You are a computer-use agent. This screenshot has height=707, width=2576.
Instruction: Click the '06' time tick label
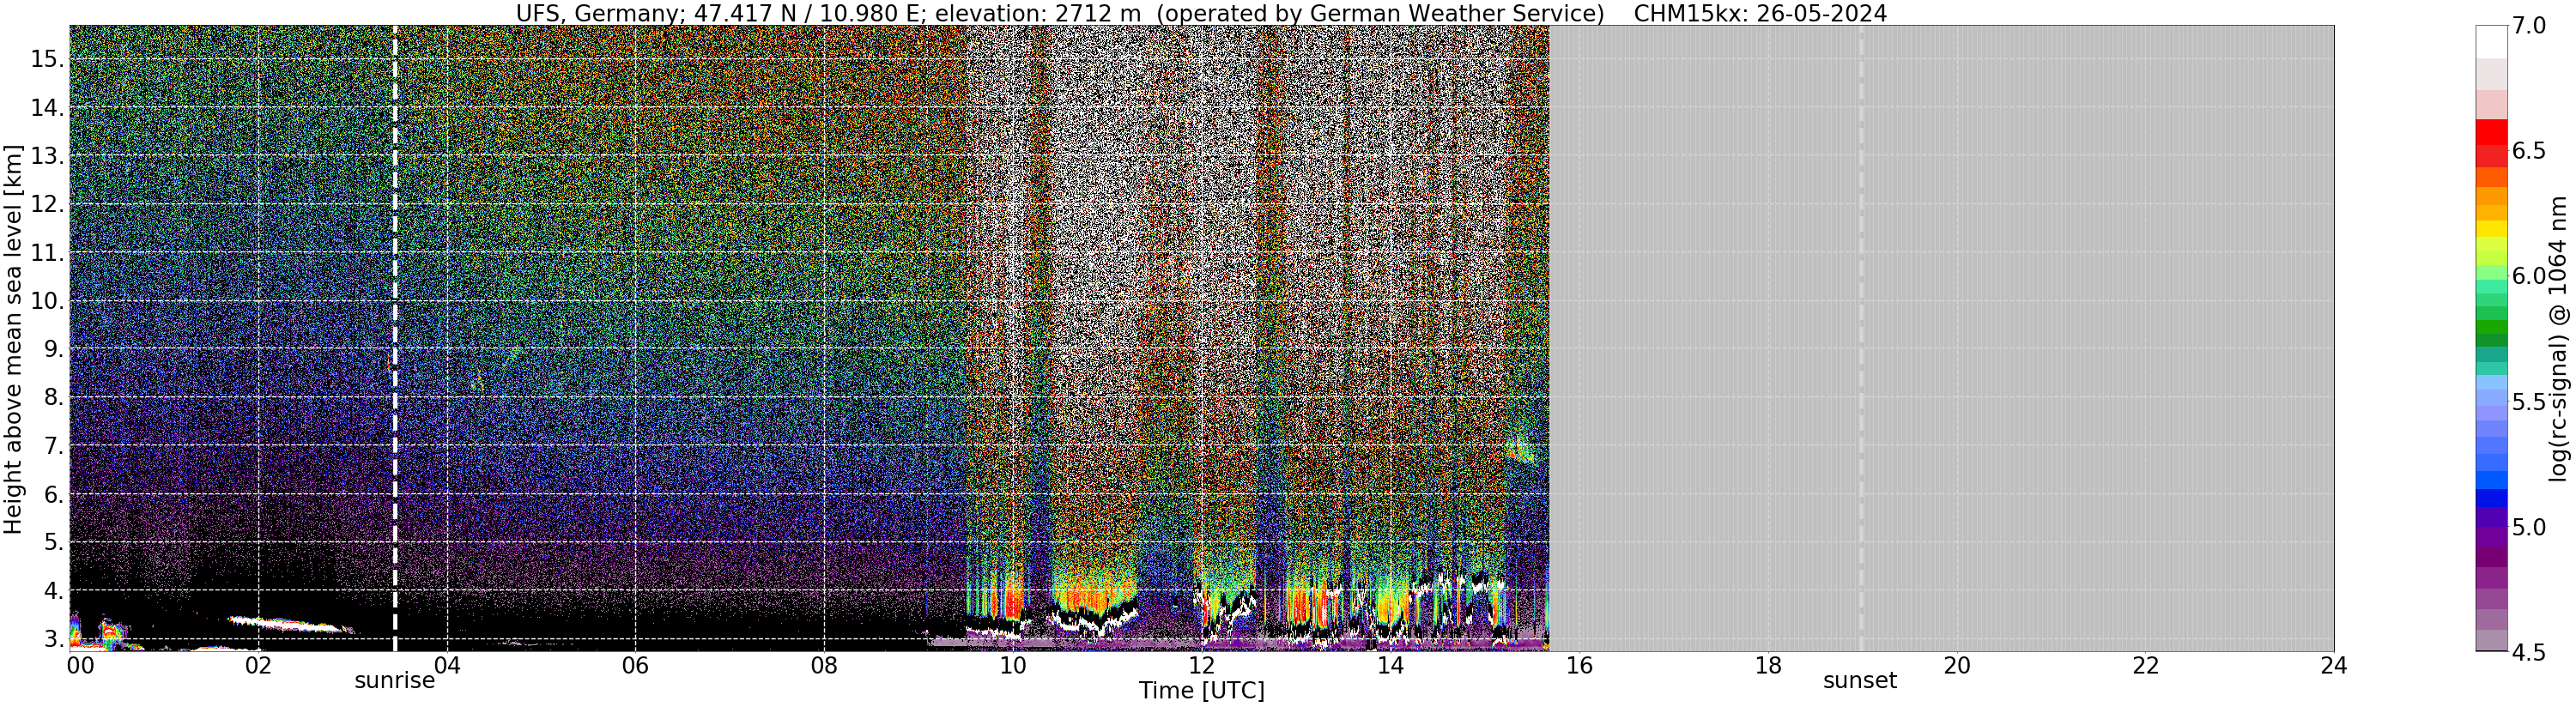[x=635, y=665]
